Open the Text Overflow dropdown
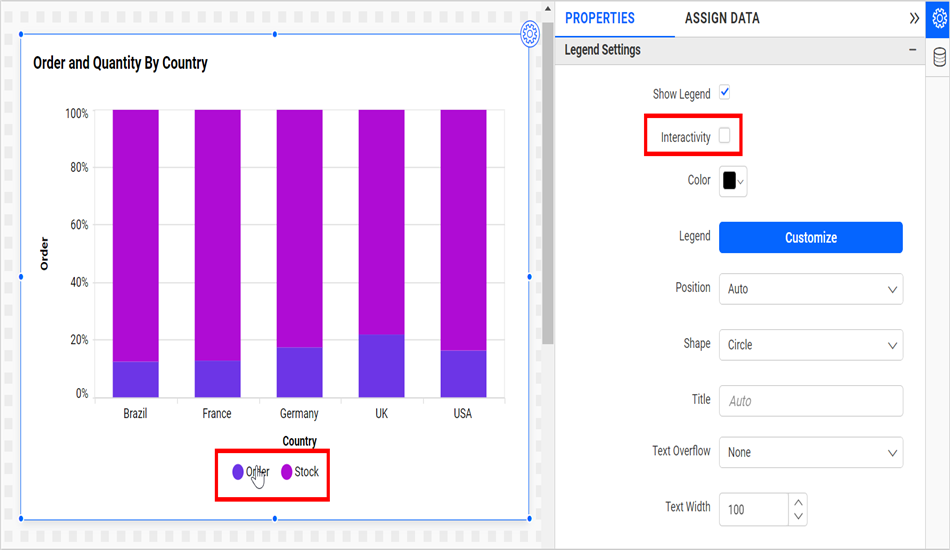 click(x=810, y=452)
